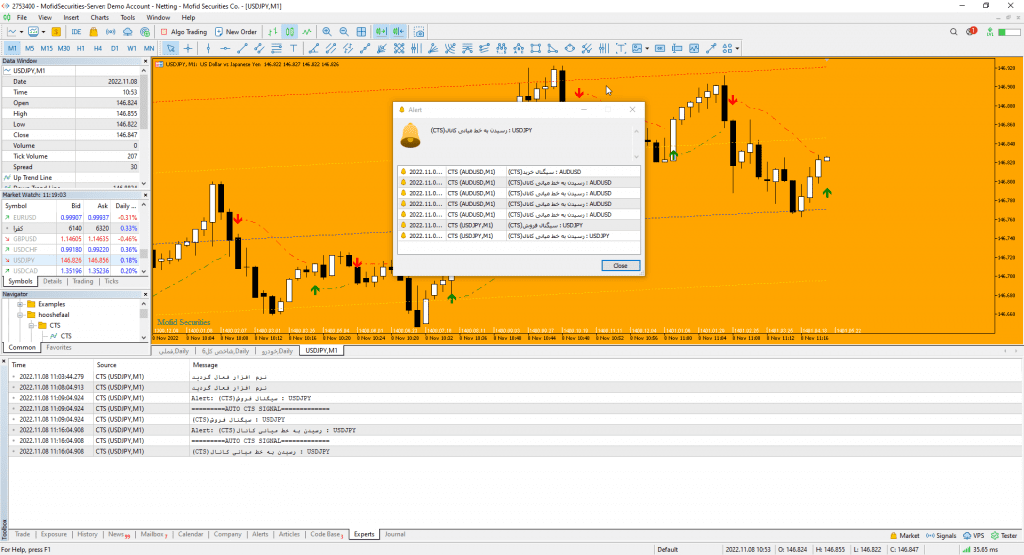Open VPS link in bottom bar
The width and height of the screenshot is (1024, 555).
974,535
